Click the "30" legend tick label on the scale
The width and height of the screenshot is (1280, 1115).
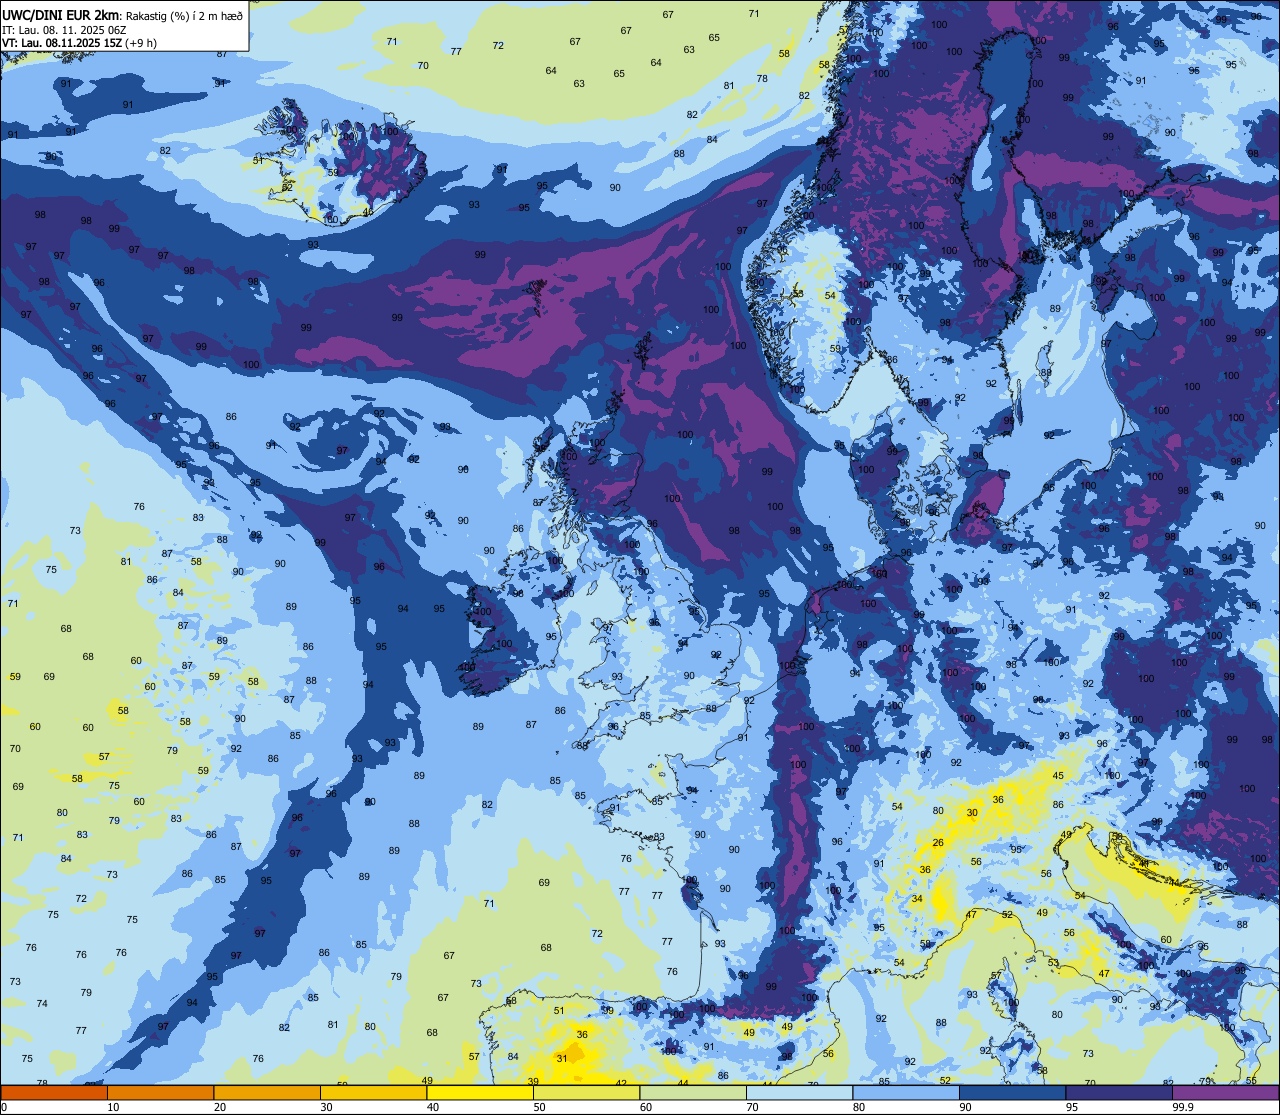[x=326, y=1107]
